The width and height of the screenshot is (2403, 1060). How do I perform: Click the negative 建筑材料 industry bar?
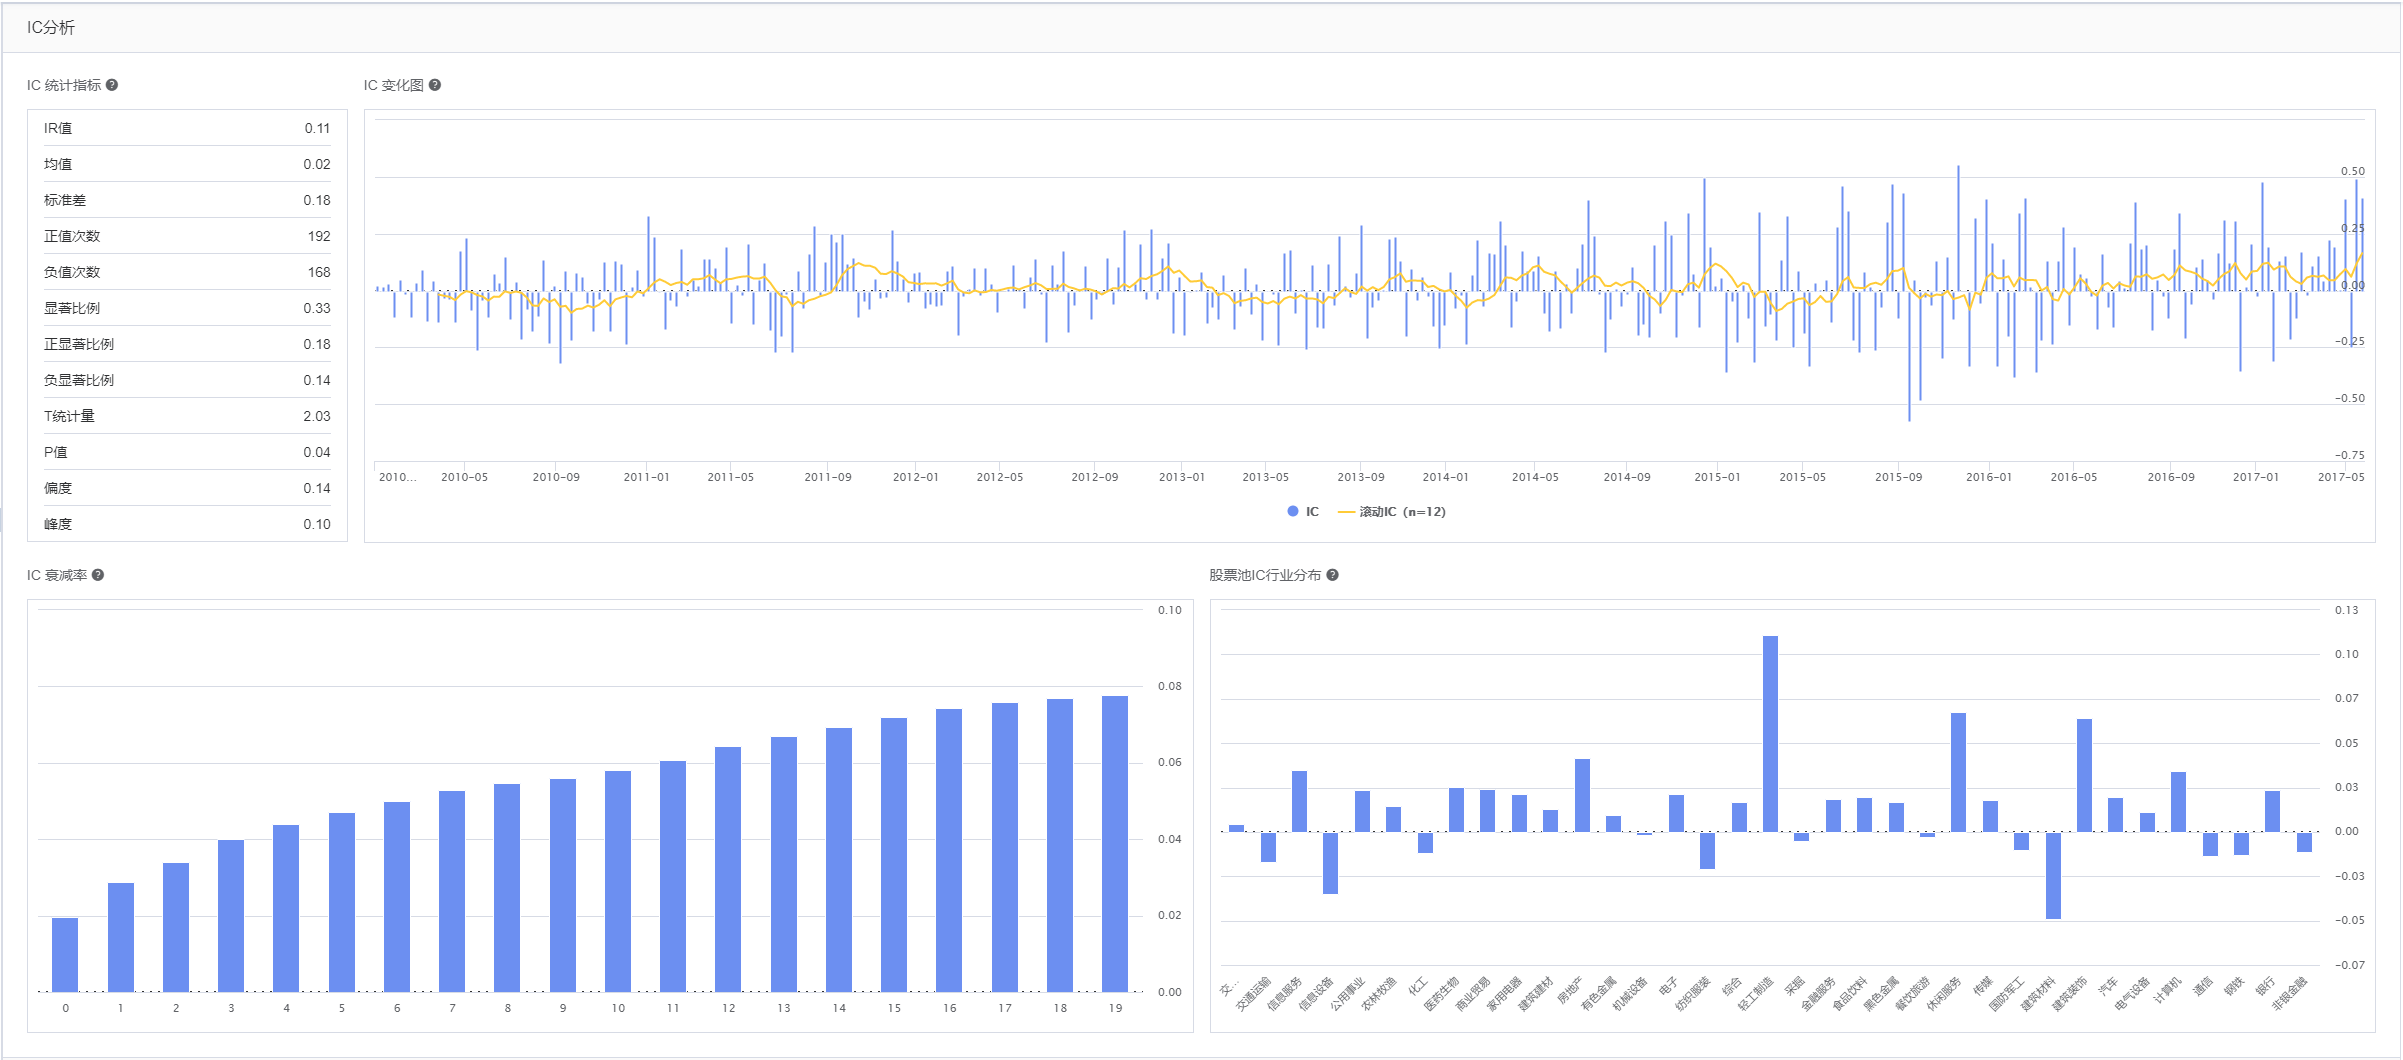click(x=2053, y=875)
